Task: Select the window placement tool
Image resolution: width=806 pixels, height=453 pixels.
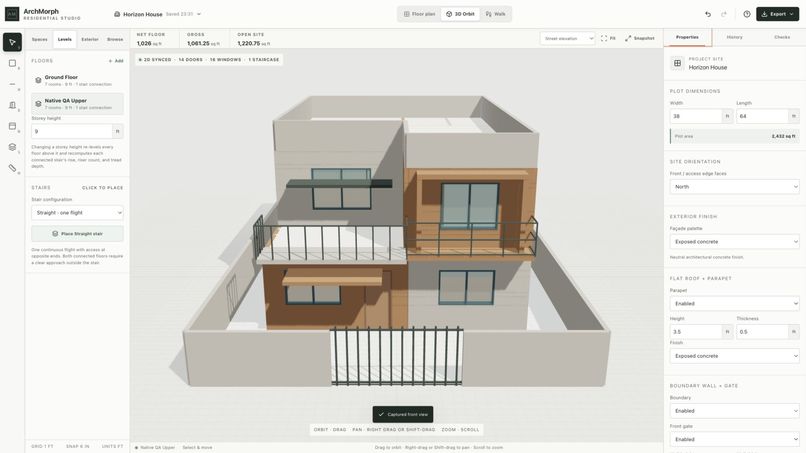Action: coord(12,126)
